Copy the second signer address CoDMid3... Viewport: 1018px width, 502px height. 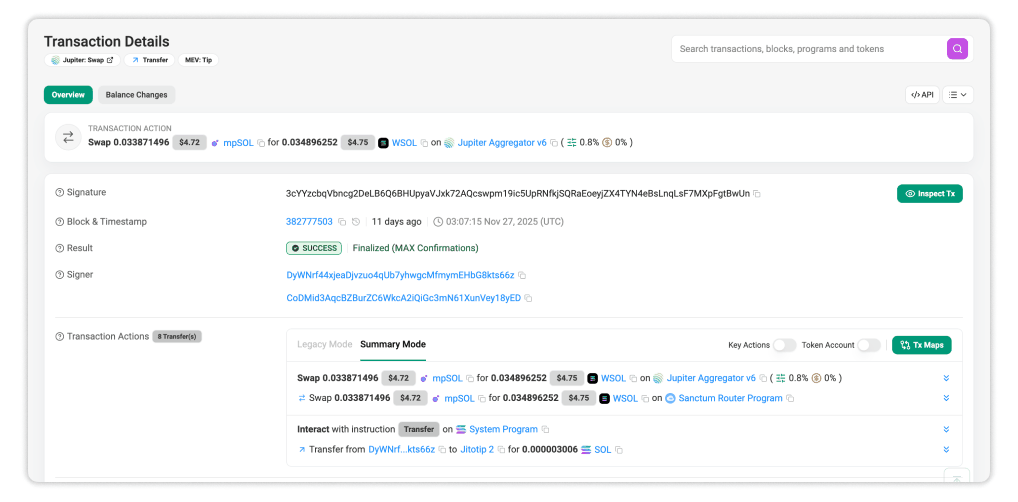click(528, 298)
